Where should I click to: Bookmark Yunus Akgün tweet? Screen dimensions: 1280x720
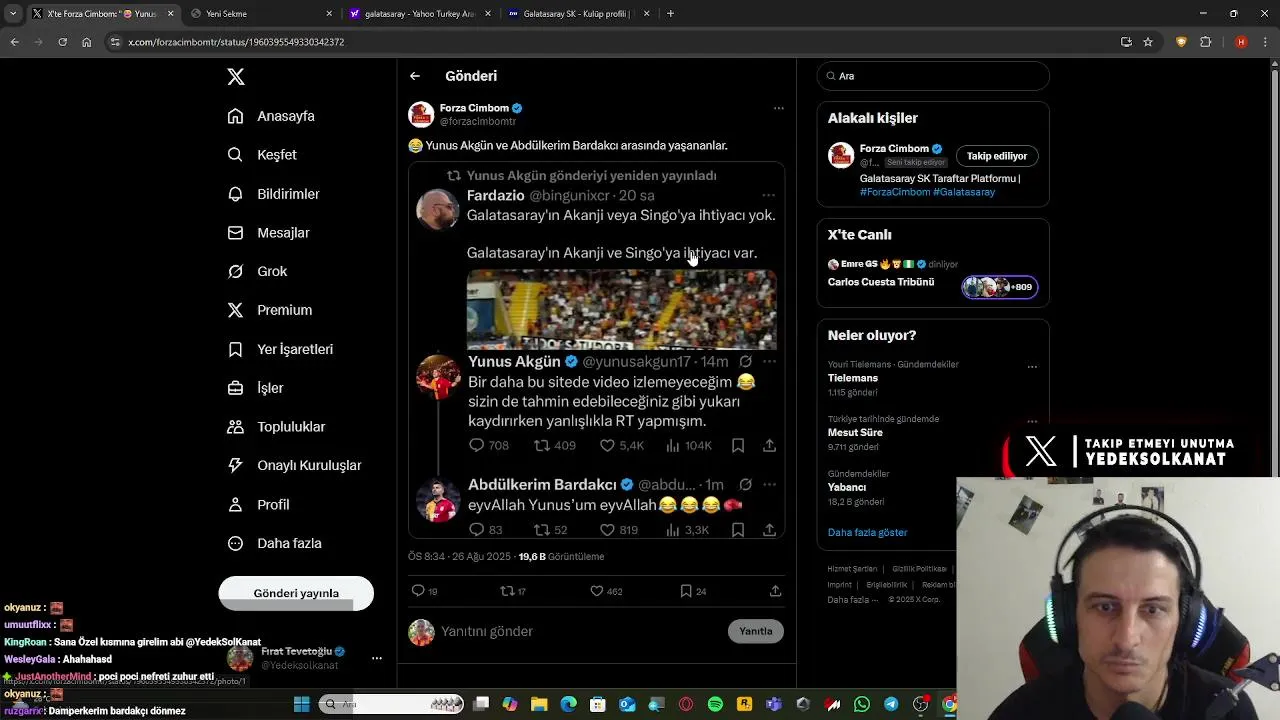pos(738,445)
